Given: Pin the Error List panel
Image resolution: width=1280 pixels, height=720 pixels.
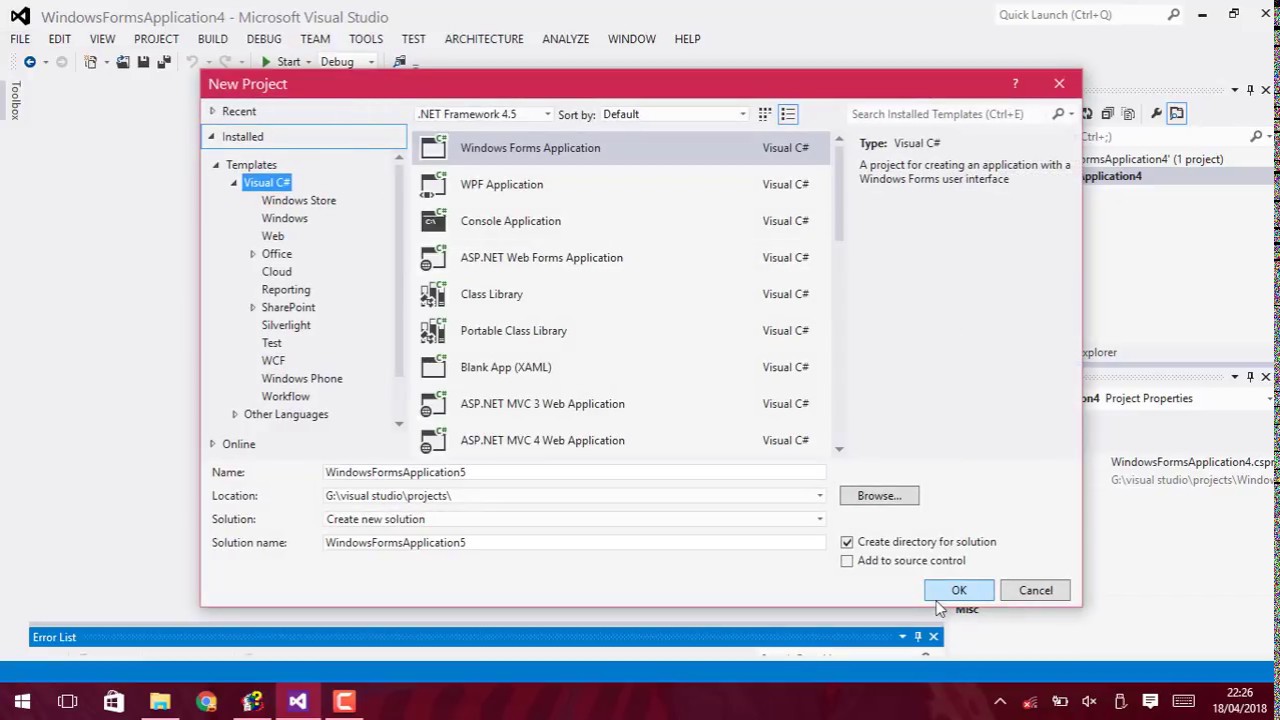Looking at the screenshot, I should (918, 637).
